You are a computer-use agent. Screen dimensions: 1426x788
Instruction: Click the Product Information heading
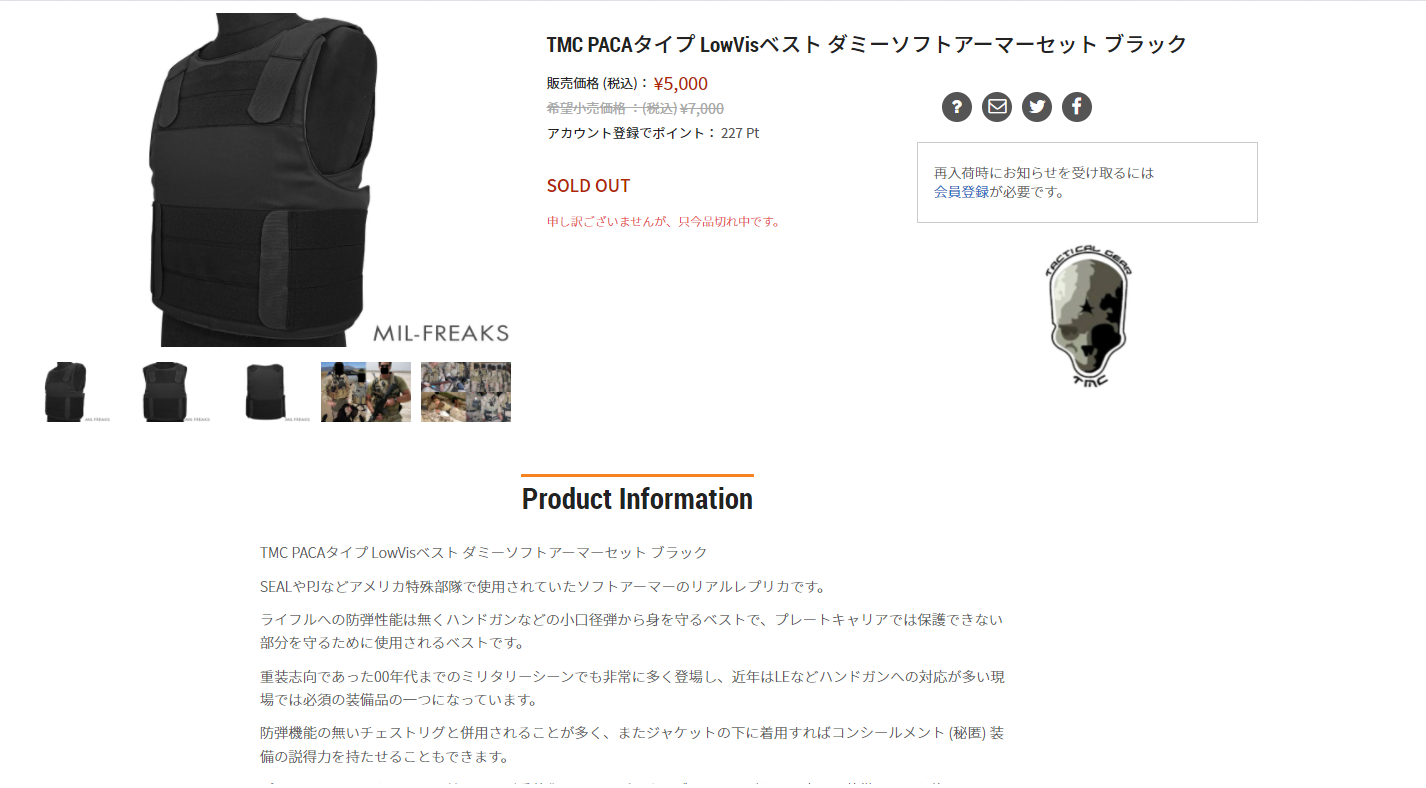[637, 498]
